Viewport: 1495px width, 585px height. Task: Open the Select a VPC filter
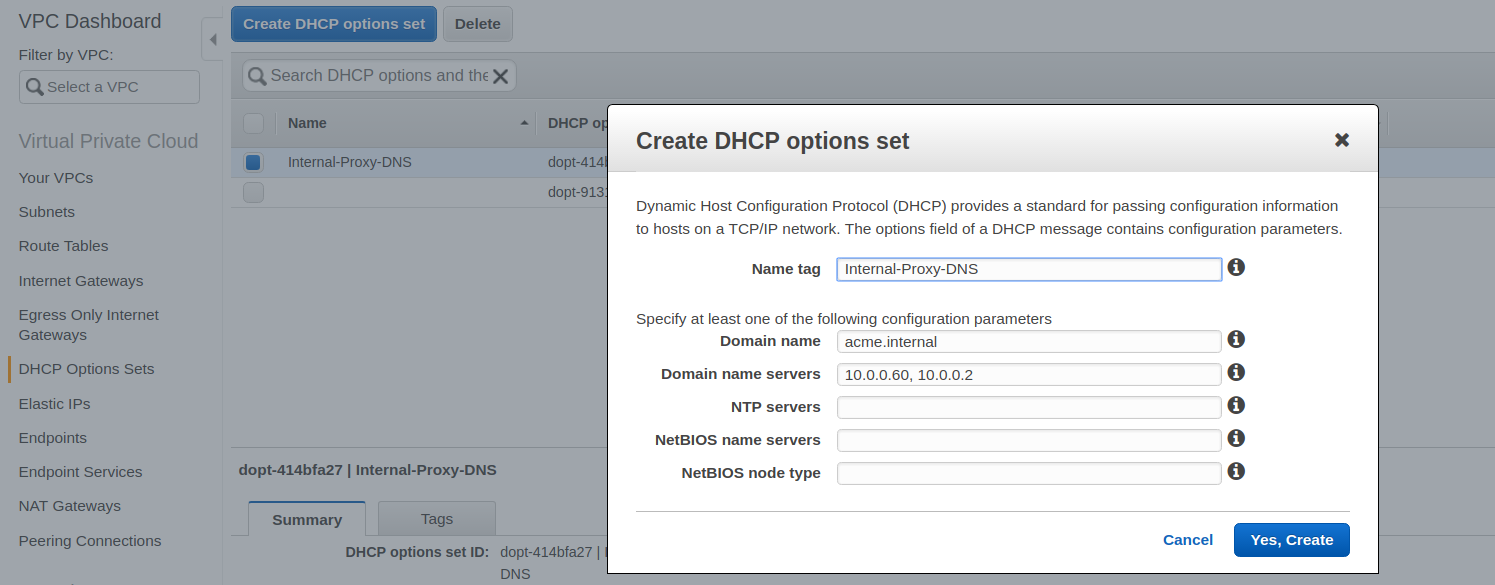108,87
